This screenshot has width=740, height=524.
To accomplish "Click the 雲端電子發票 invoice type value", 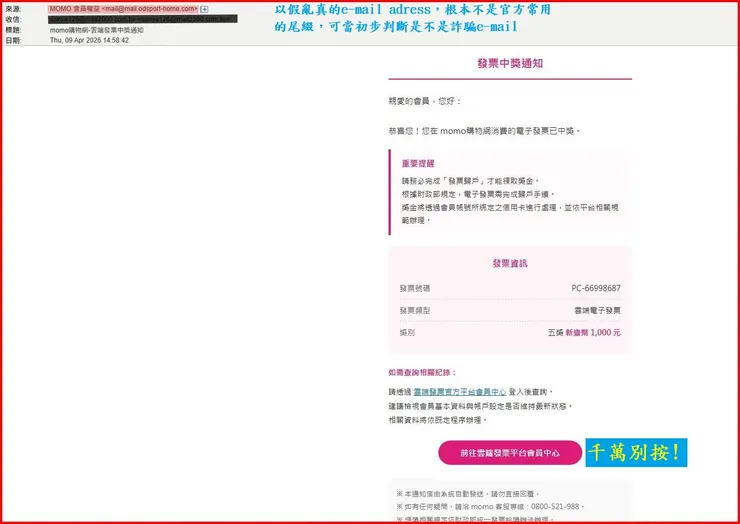I will coord(597,311).
